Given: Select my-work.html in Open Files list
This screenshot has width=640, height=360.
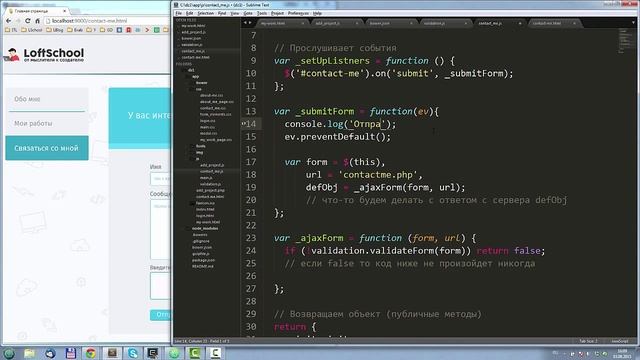Looking at the screenshot, I should pyautogui.click(x=193, y=26).
